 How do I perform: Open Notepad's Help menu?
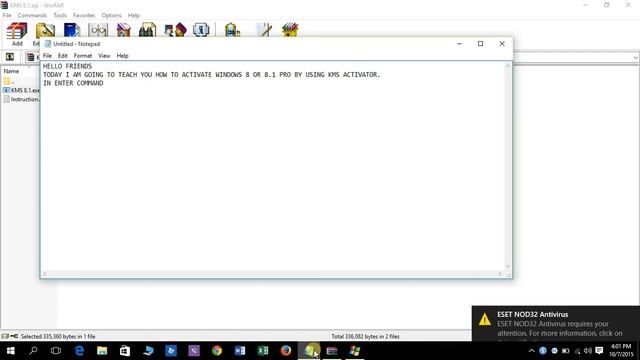point(122,56)
